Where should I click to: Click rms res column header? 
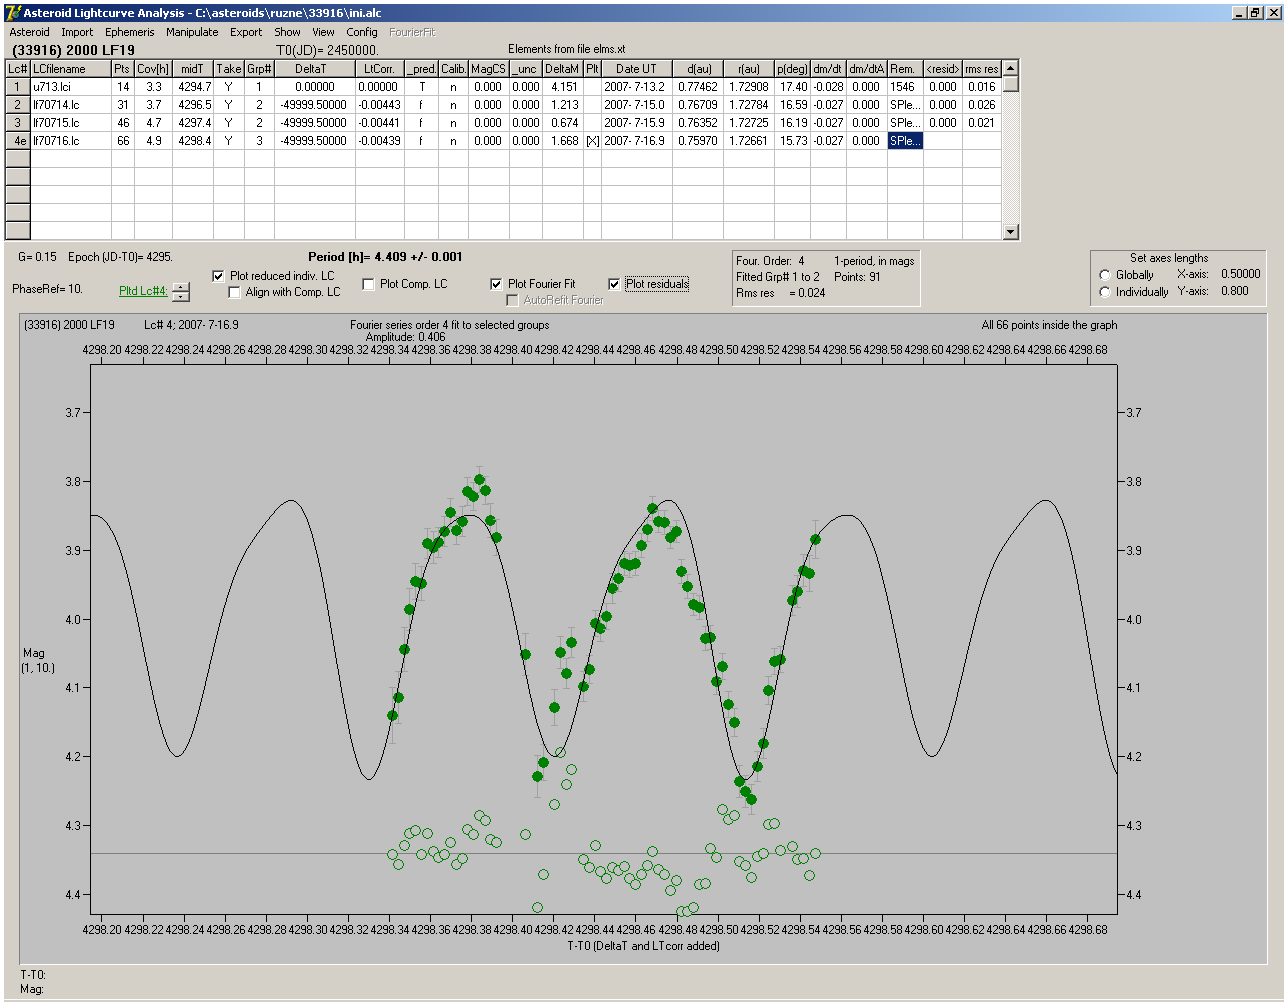981,69
